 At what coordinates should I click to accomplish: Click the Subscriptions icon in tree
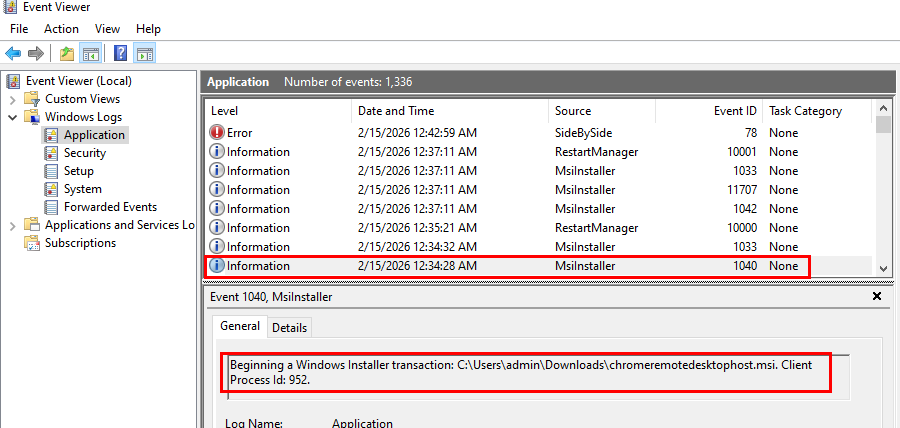point(32,243)
